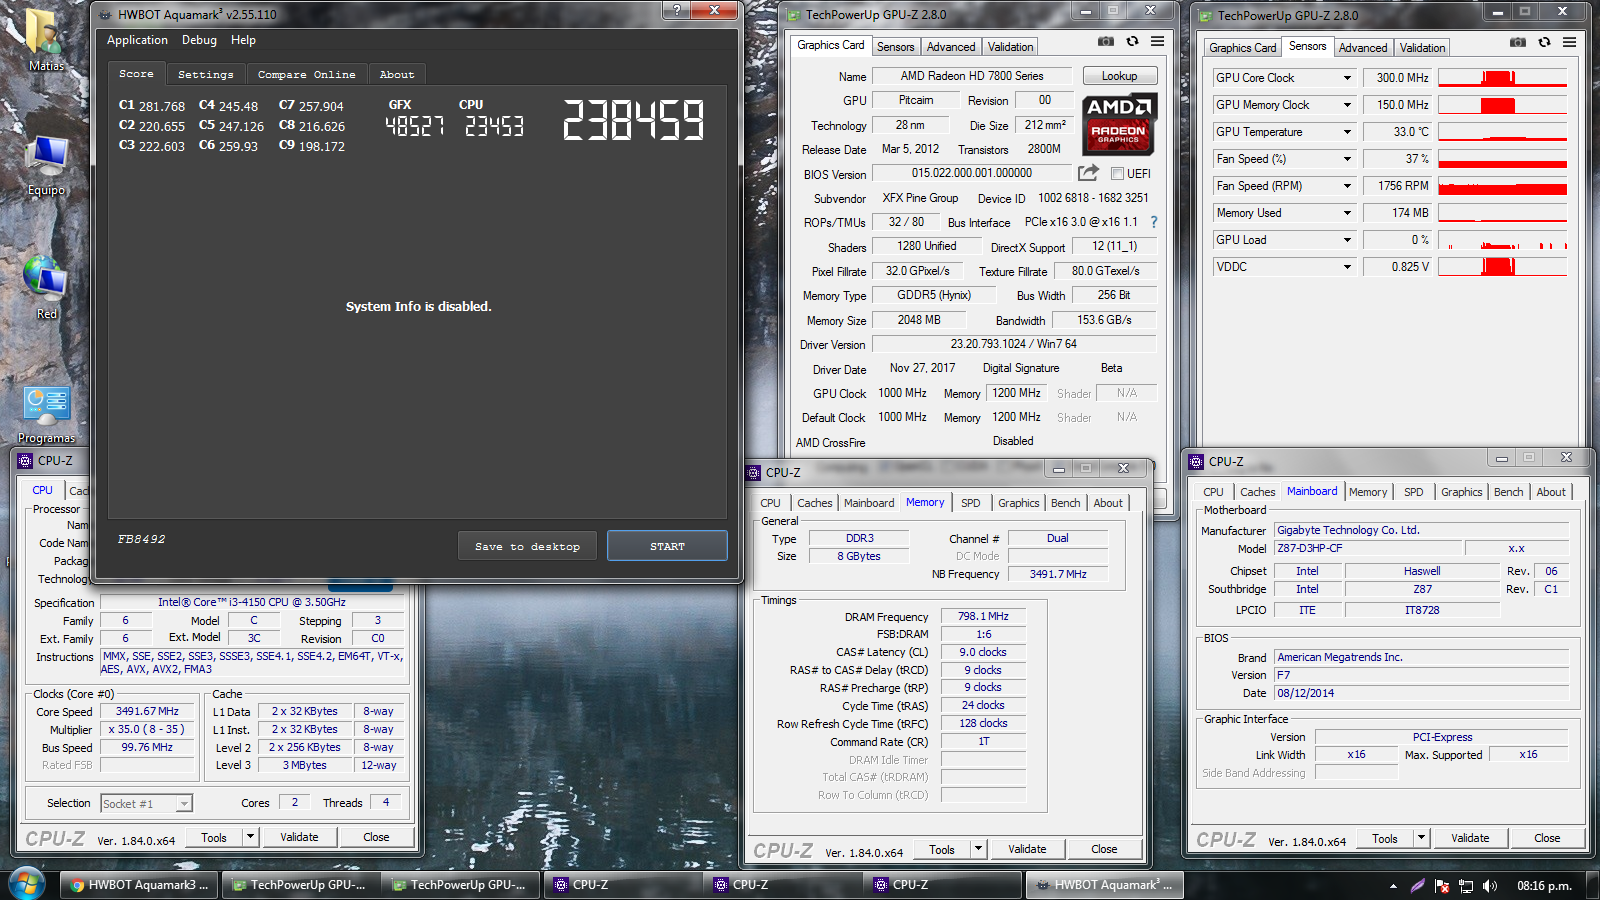The width and height of the screenshot is (1600, 900).
Task: Open hamburger menu in GPU-Z Graphics Card window
Action: pyautogui.click(x=1157, y=42)
